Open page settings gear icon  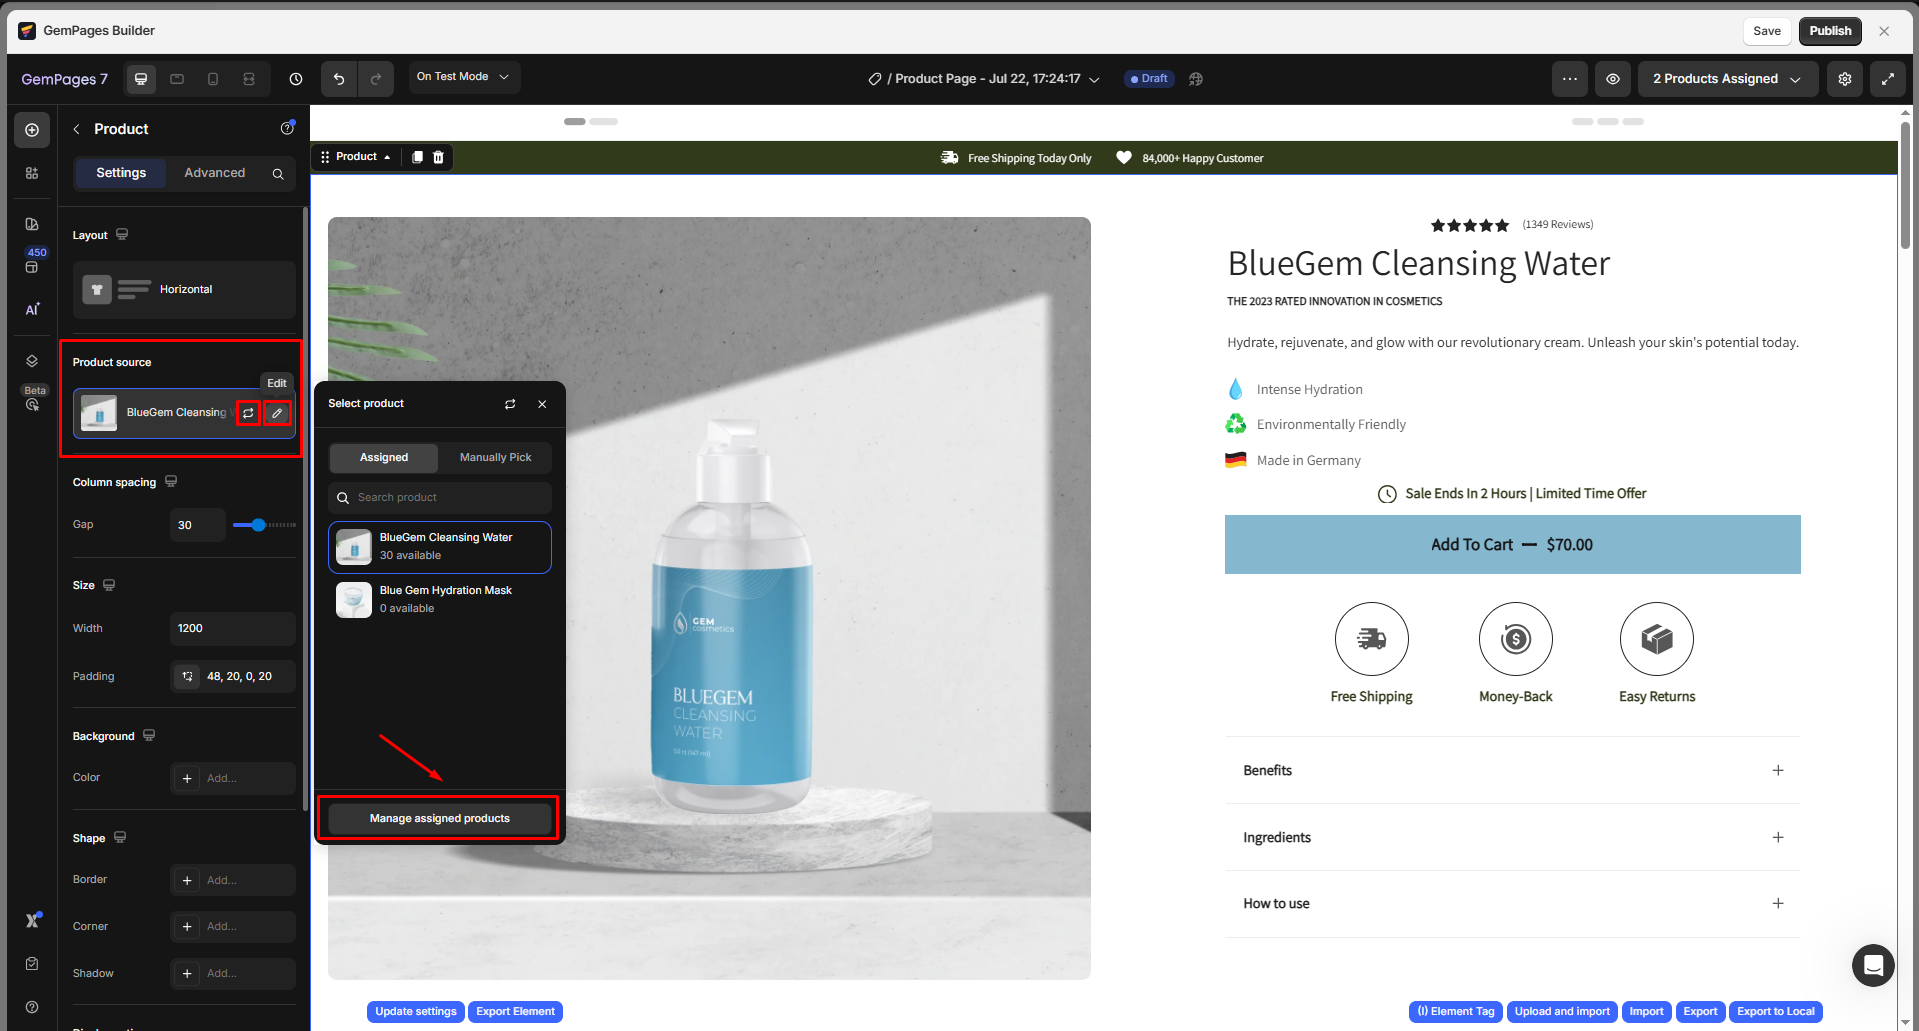tap(1844, 79)
